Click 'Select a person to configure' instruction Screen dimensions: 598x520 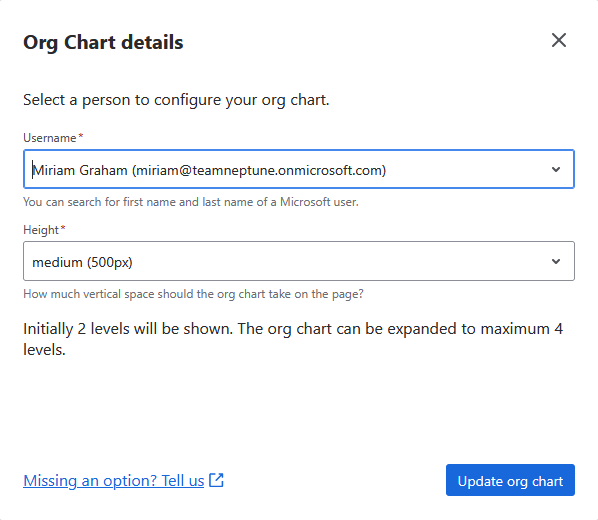pyautogui.click(x=176, y=100)
